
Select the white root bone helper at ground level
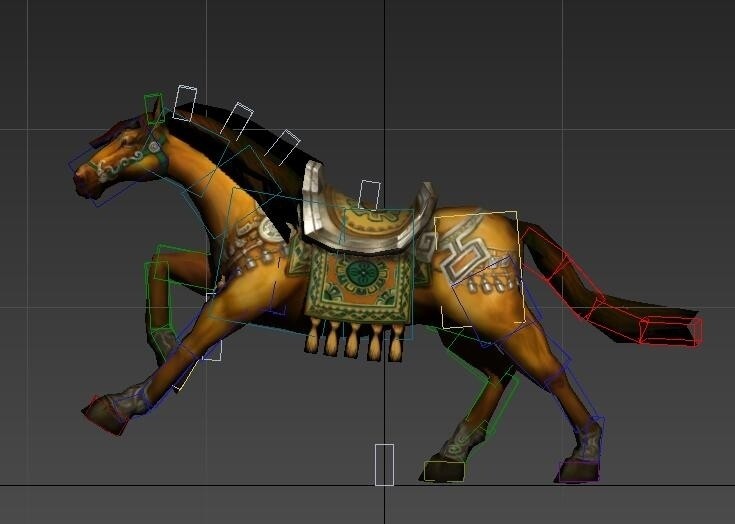click(x=384, y=464)
